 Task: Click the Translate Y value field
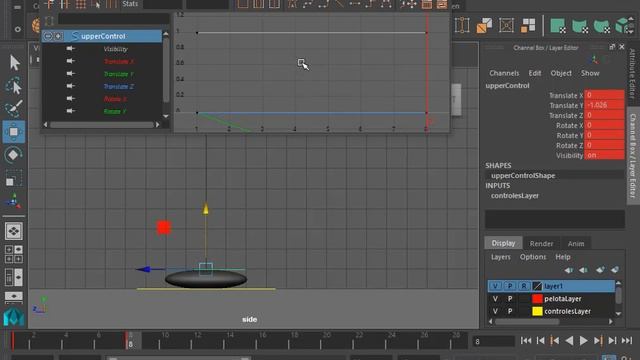click(604, 105)
